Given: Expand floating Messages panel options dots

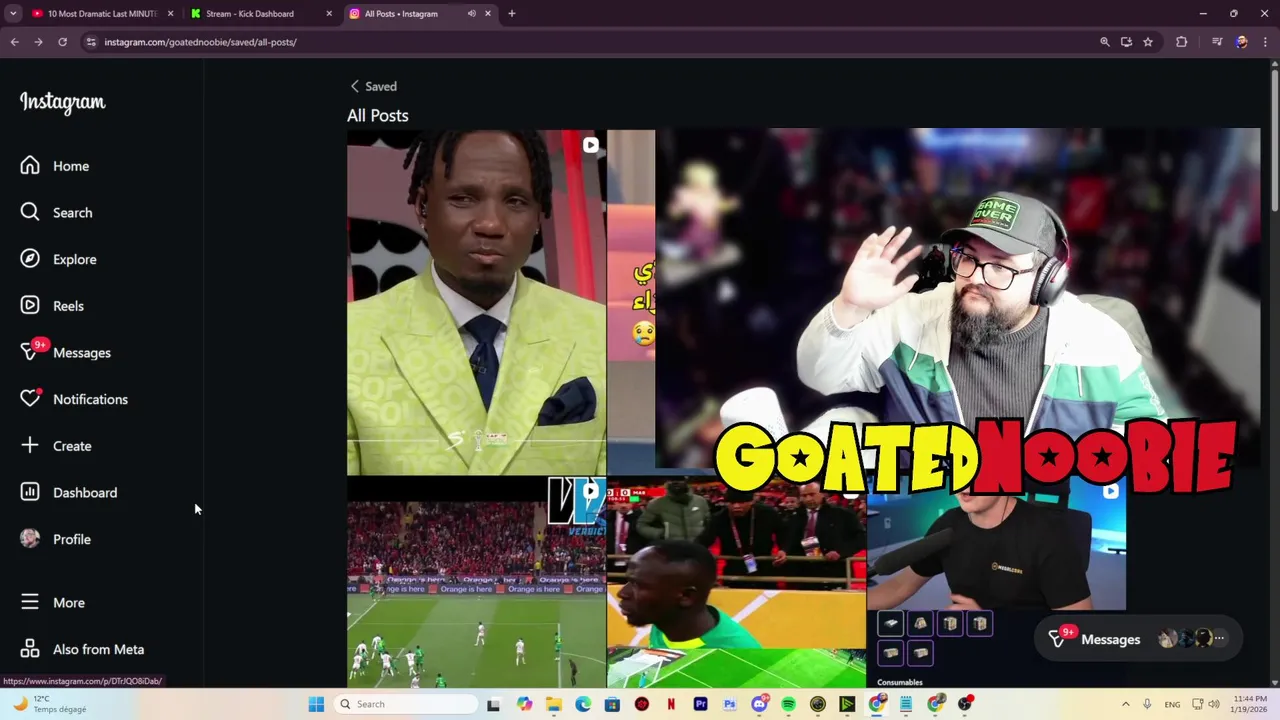Looking at the screenshot, I should (1218, 638).
